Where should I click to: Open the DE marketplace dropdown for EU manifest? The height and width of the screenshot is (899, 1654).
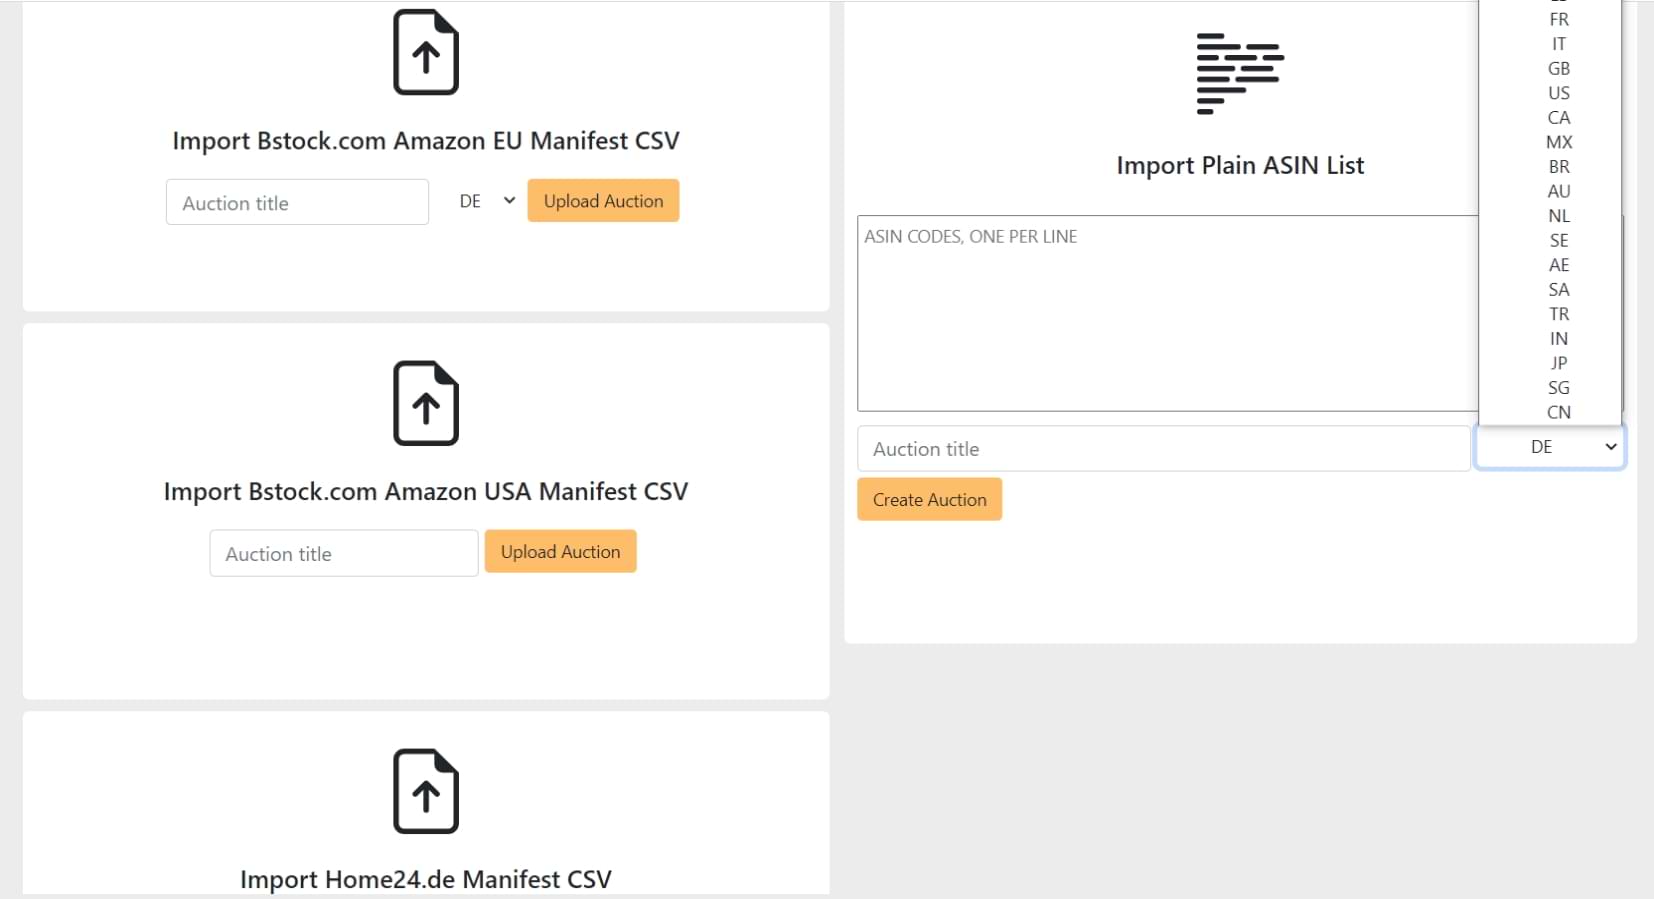(486, 201)
